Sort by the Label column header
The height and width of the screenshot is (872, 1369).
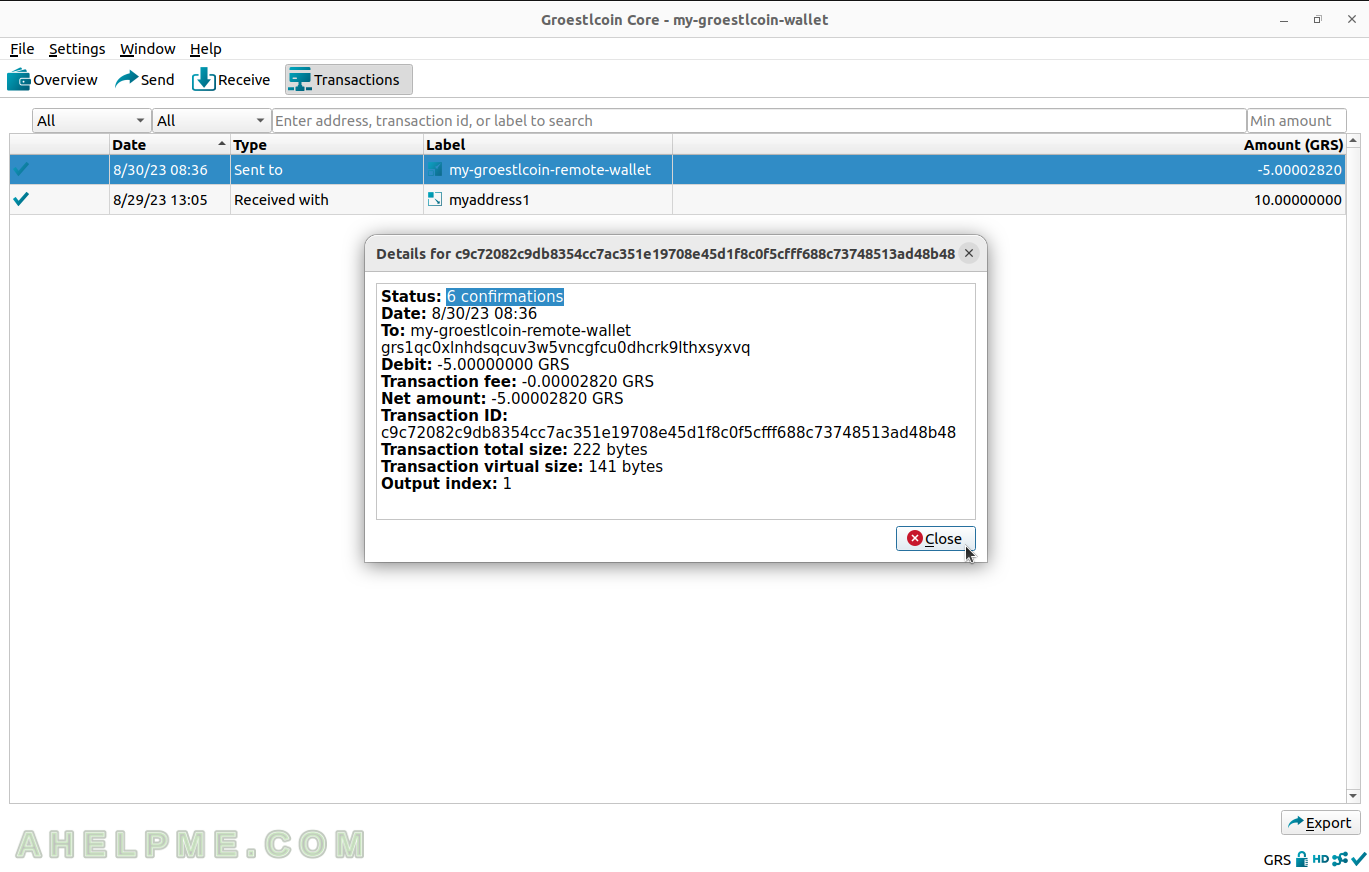click(x=548, y=145)
